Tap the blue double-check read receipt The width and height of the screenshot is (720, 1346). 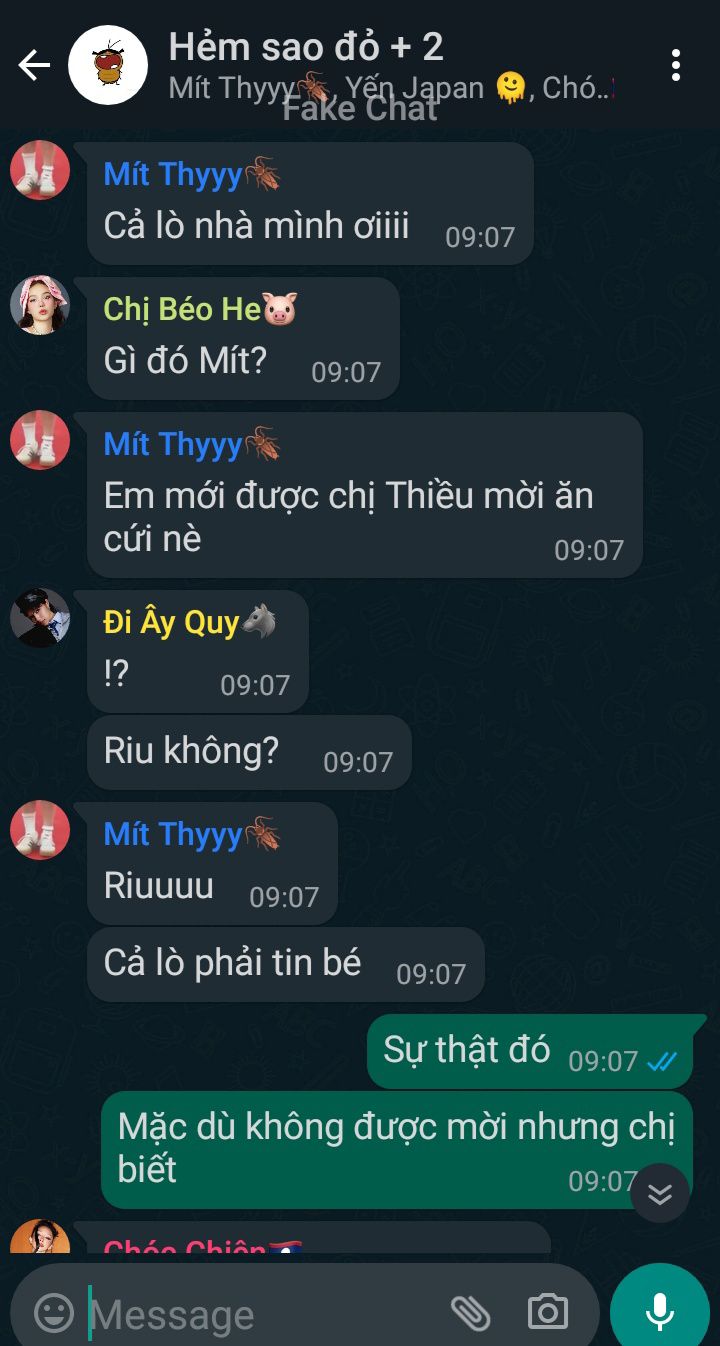662,1062
